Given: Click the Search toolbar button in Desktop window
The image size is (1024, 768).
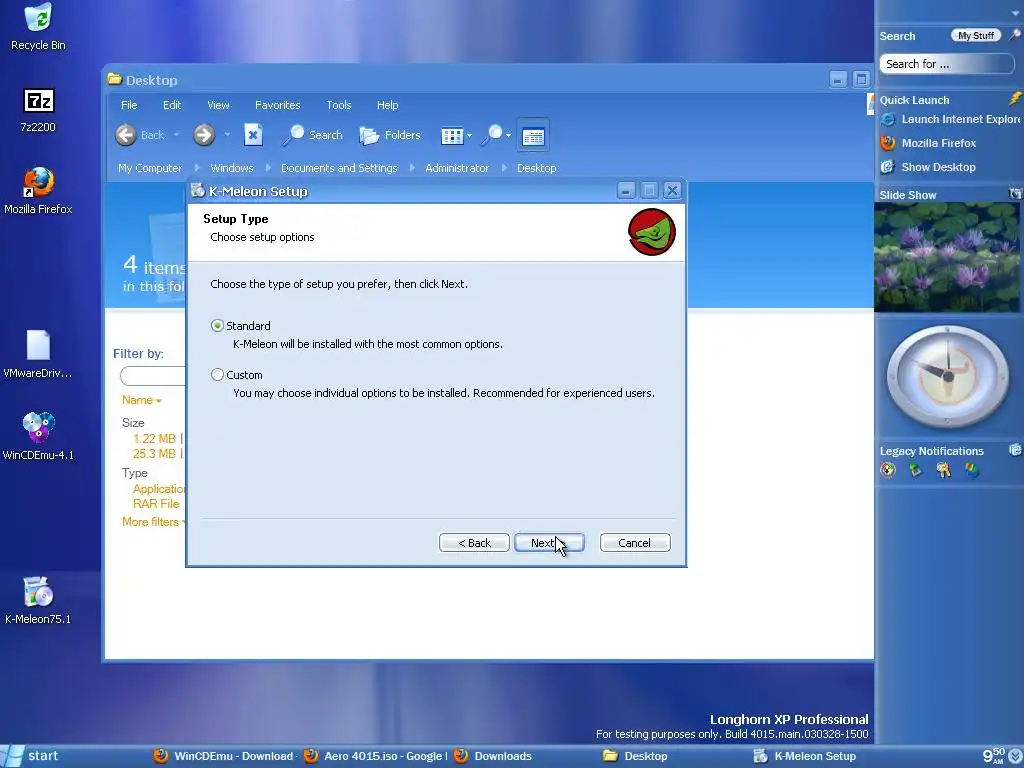Looking at the screenshot, I should 313,135.
